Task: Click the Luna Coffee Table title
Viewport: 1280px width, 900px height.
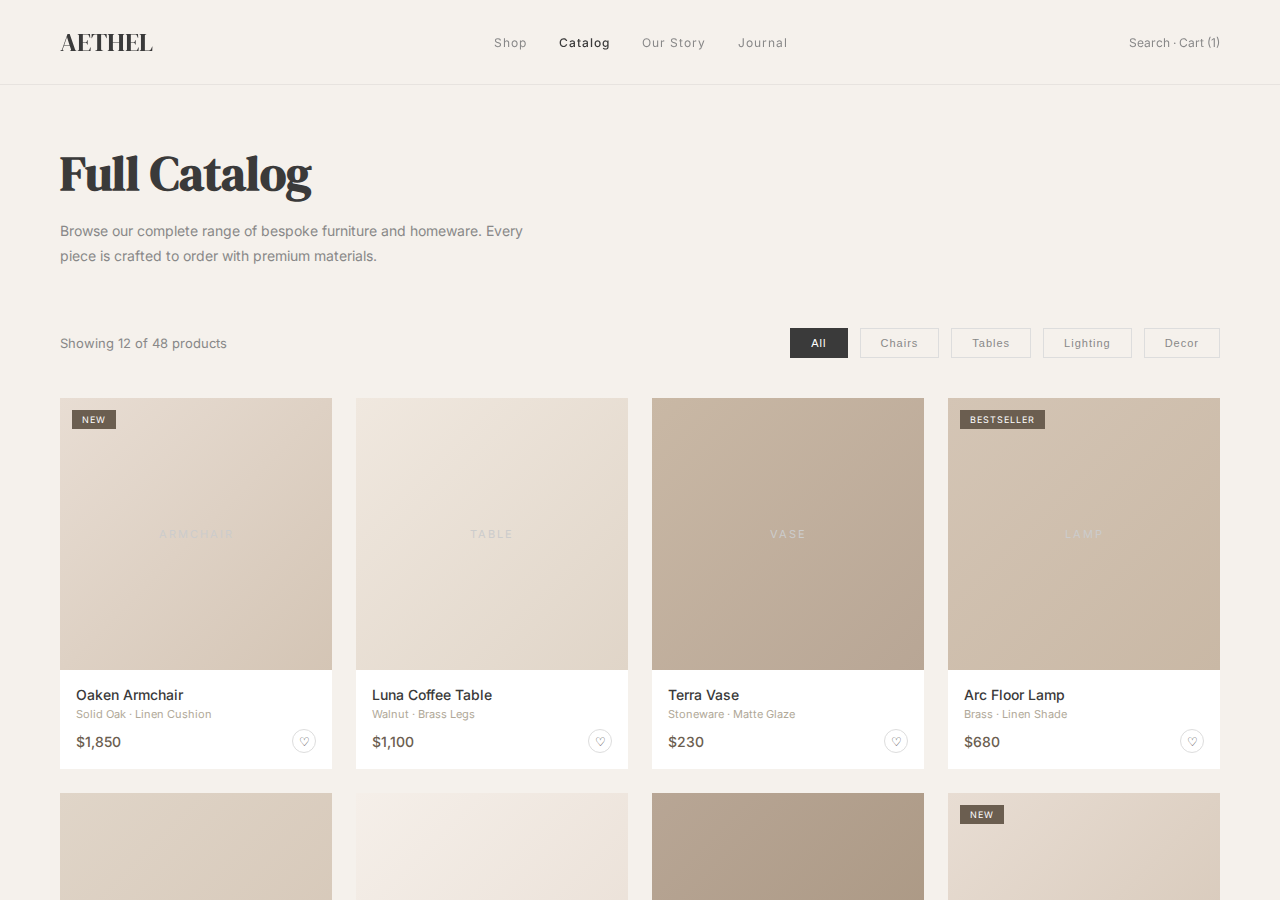Action: pos(432,695)
